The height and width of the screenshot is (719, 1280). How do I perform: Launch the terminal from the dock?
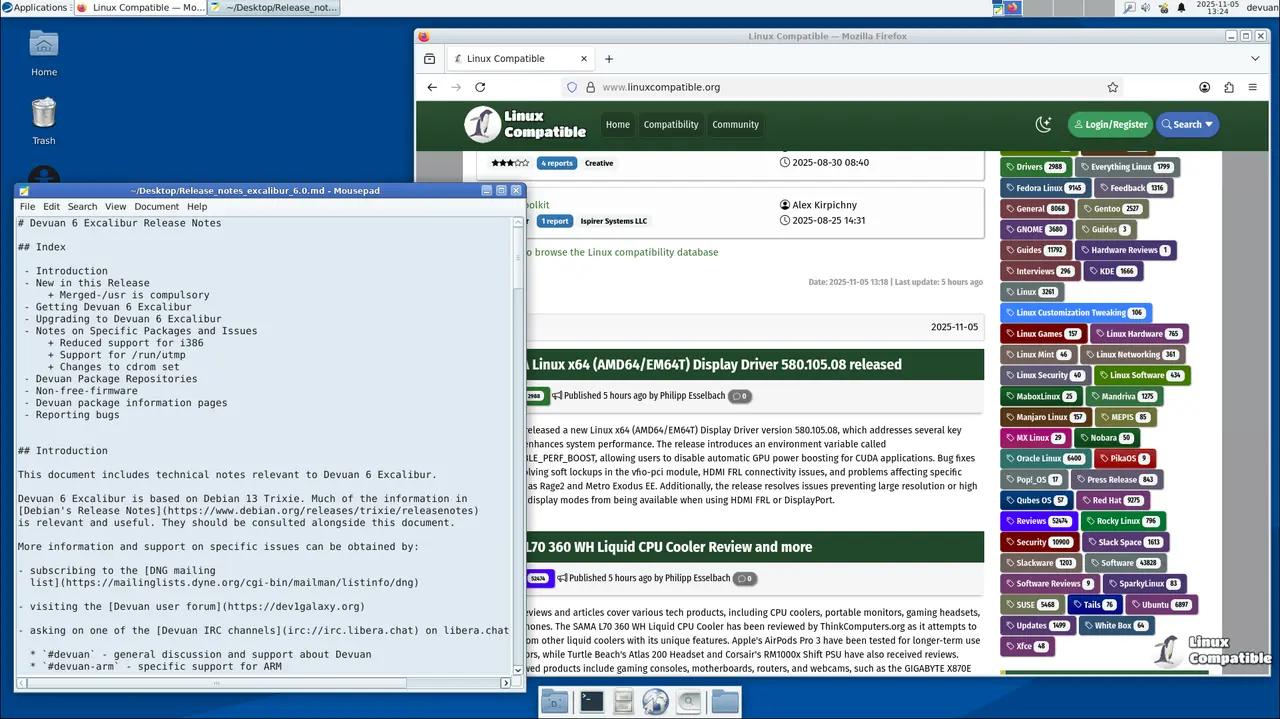pos(591,702)
